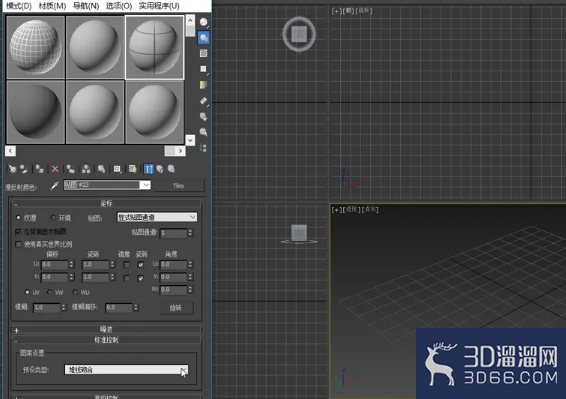
Task: Enable the 使用真实世界比例 checkbox
Action: (18, 244)
